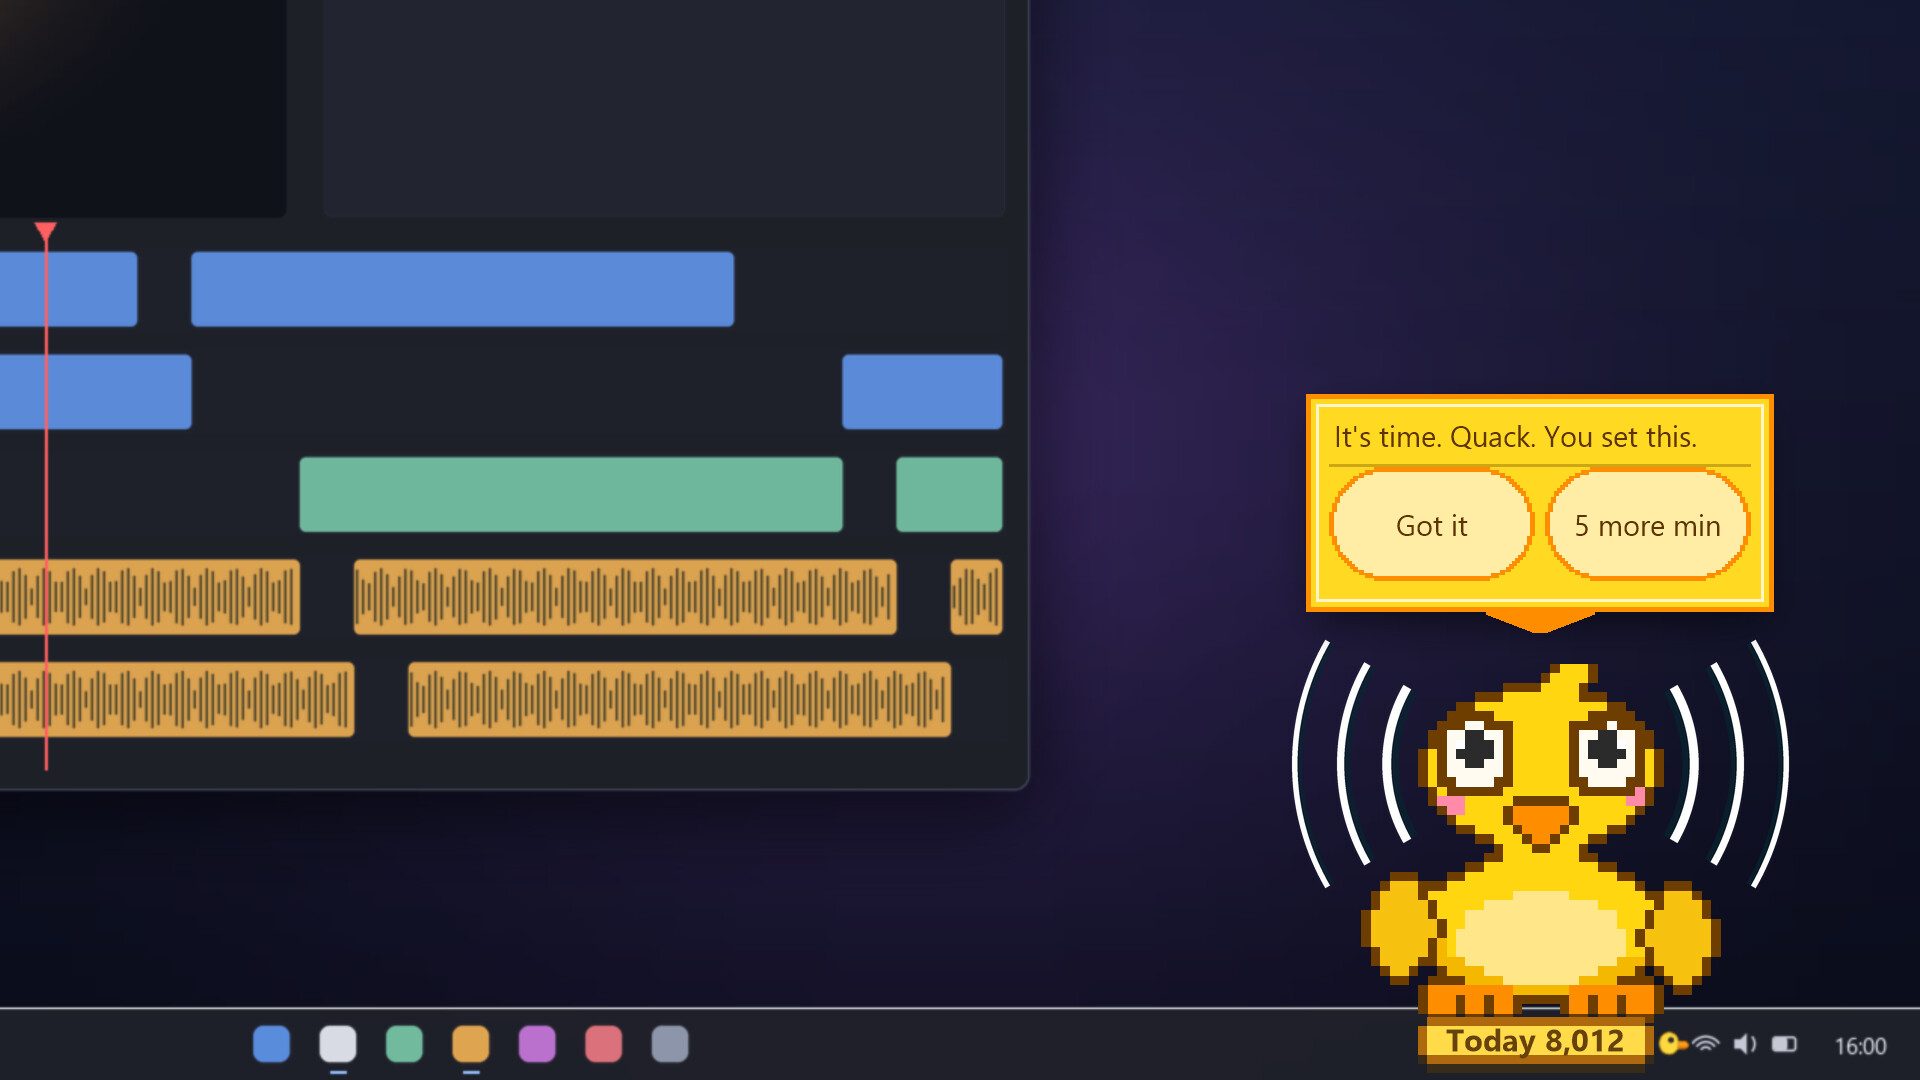1920x1080 pixels.
Task: Switch to the white taskbar app
Action: click(x=338, y=1044)
